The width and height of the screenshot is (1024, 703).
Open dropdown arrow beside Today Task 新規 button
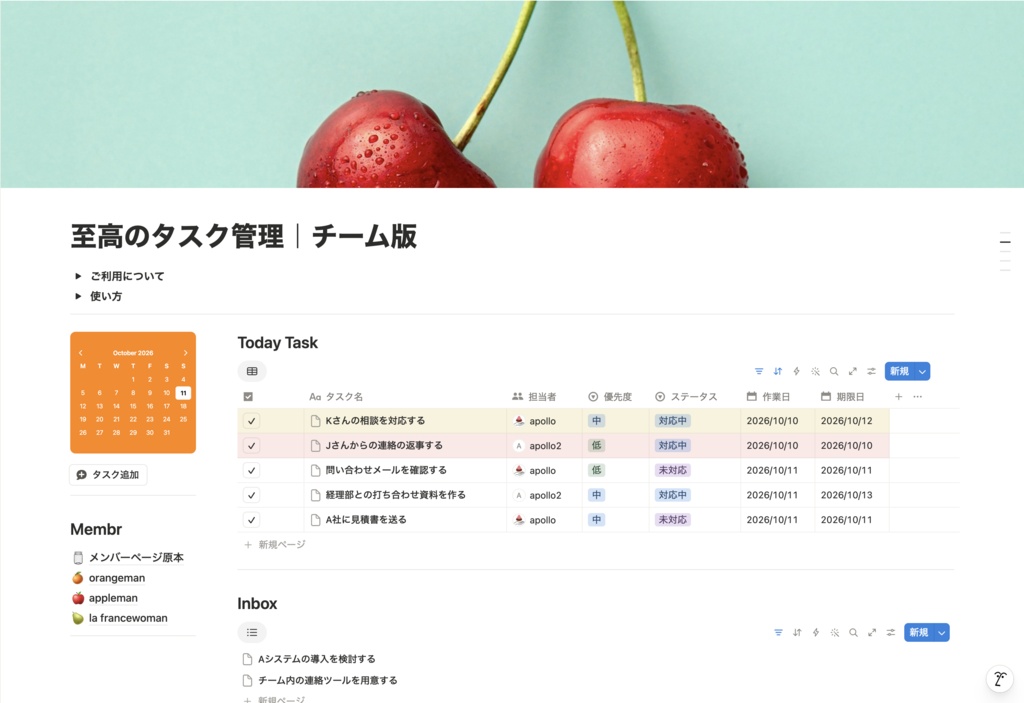[x=922, y=371]
